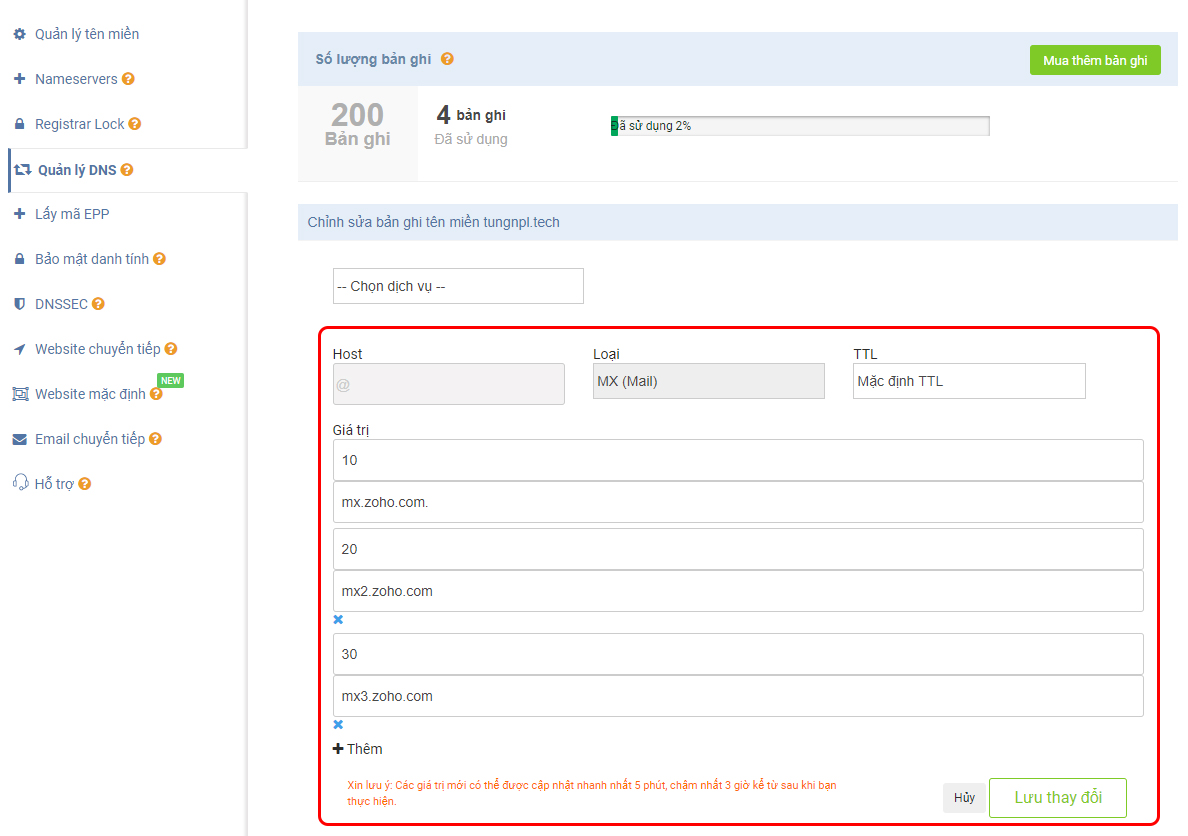Image resolution: width=1188 pixels, height=836 pixels.
Task: Open the help icon next to Bảo mật danh tính
Action: tap(159, 258)
